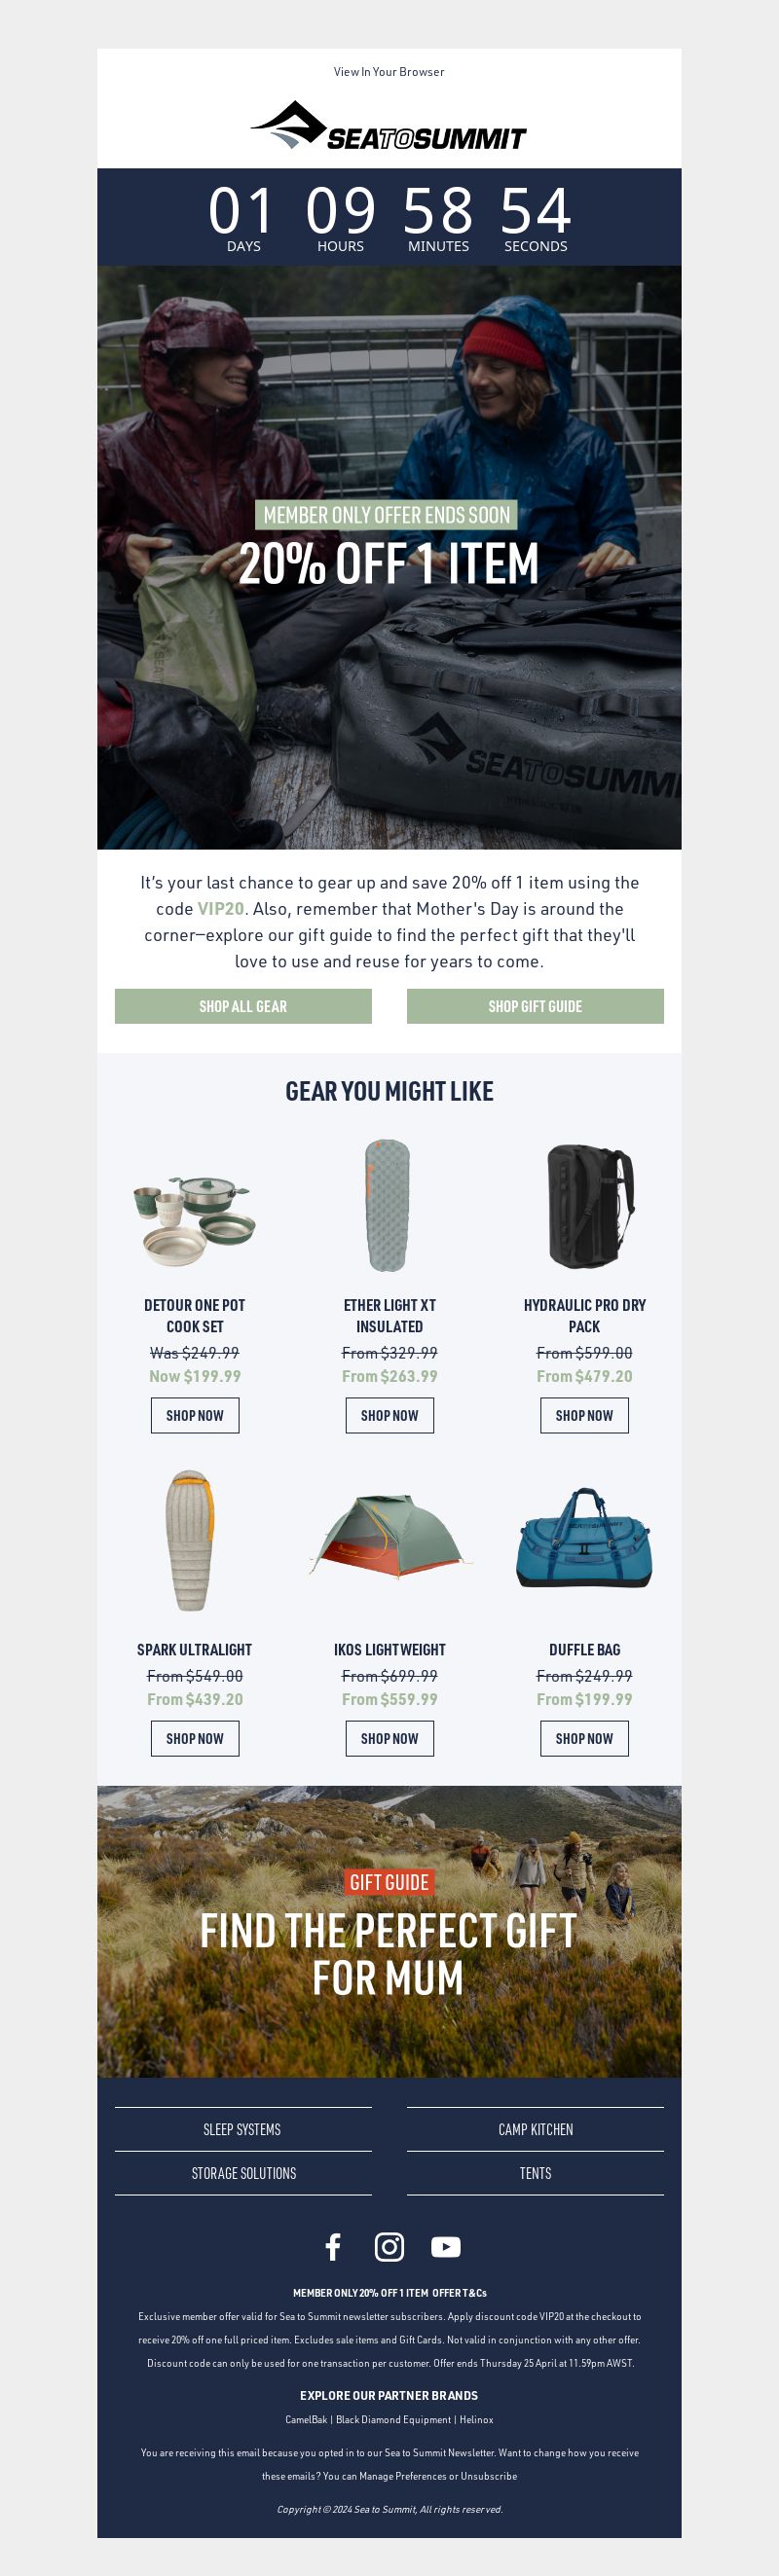The image size is (779, 2576).
Task: Click the Shop Gift Guide button
Action: 535,1006
